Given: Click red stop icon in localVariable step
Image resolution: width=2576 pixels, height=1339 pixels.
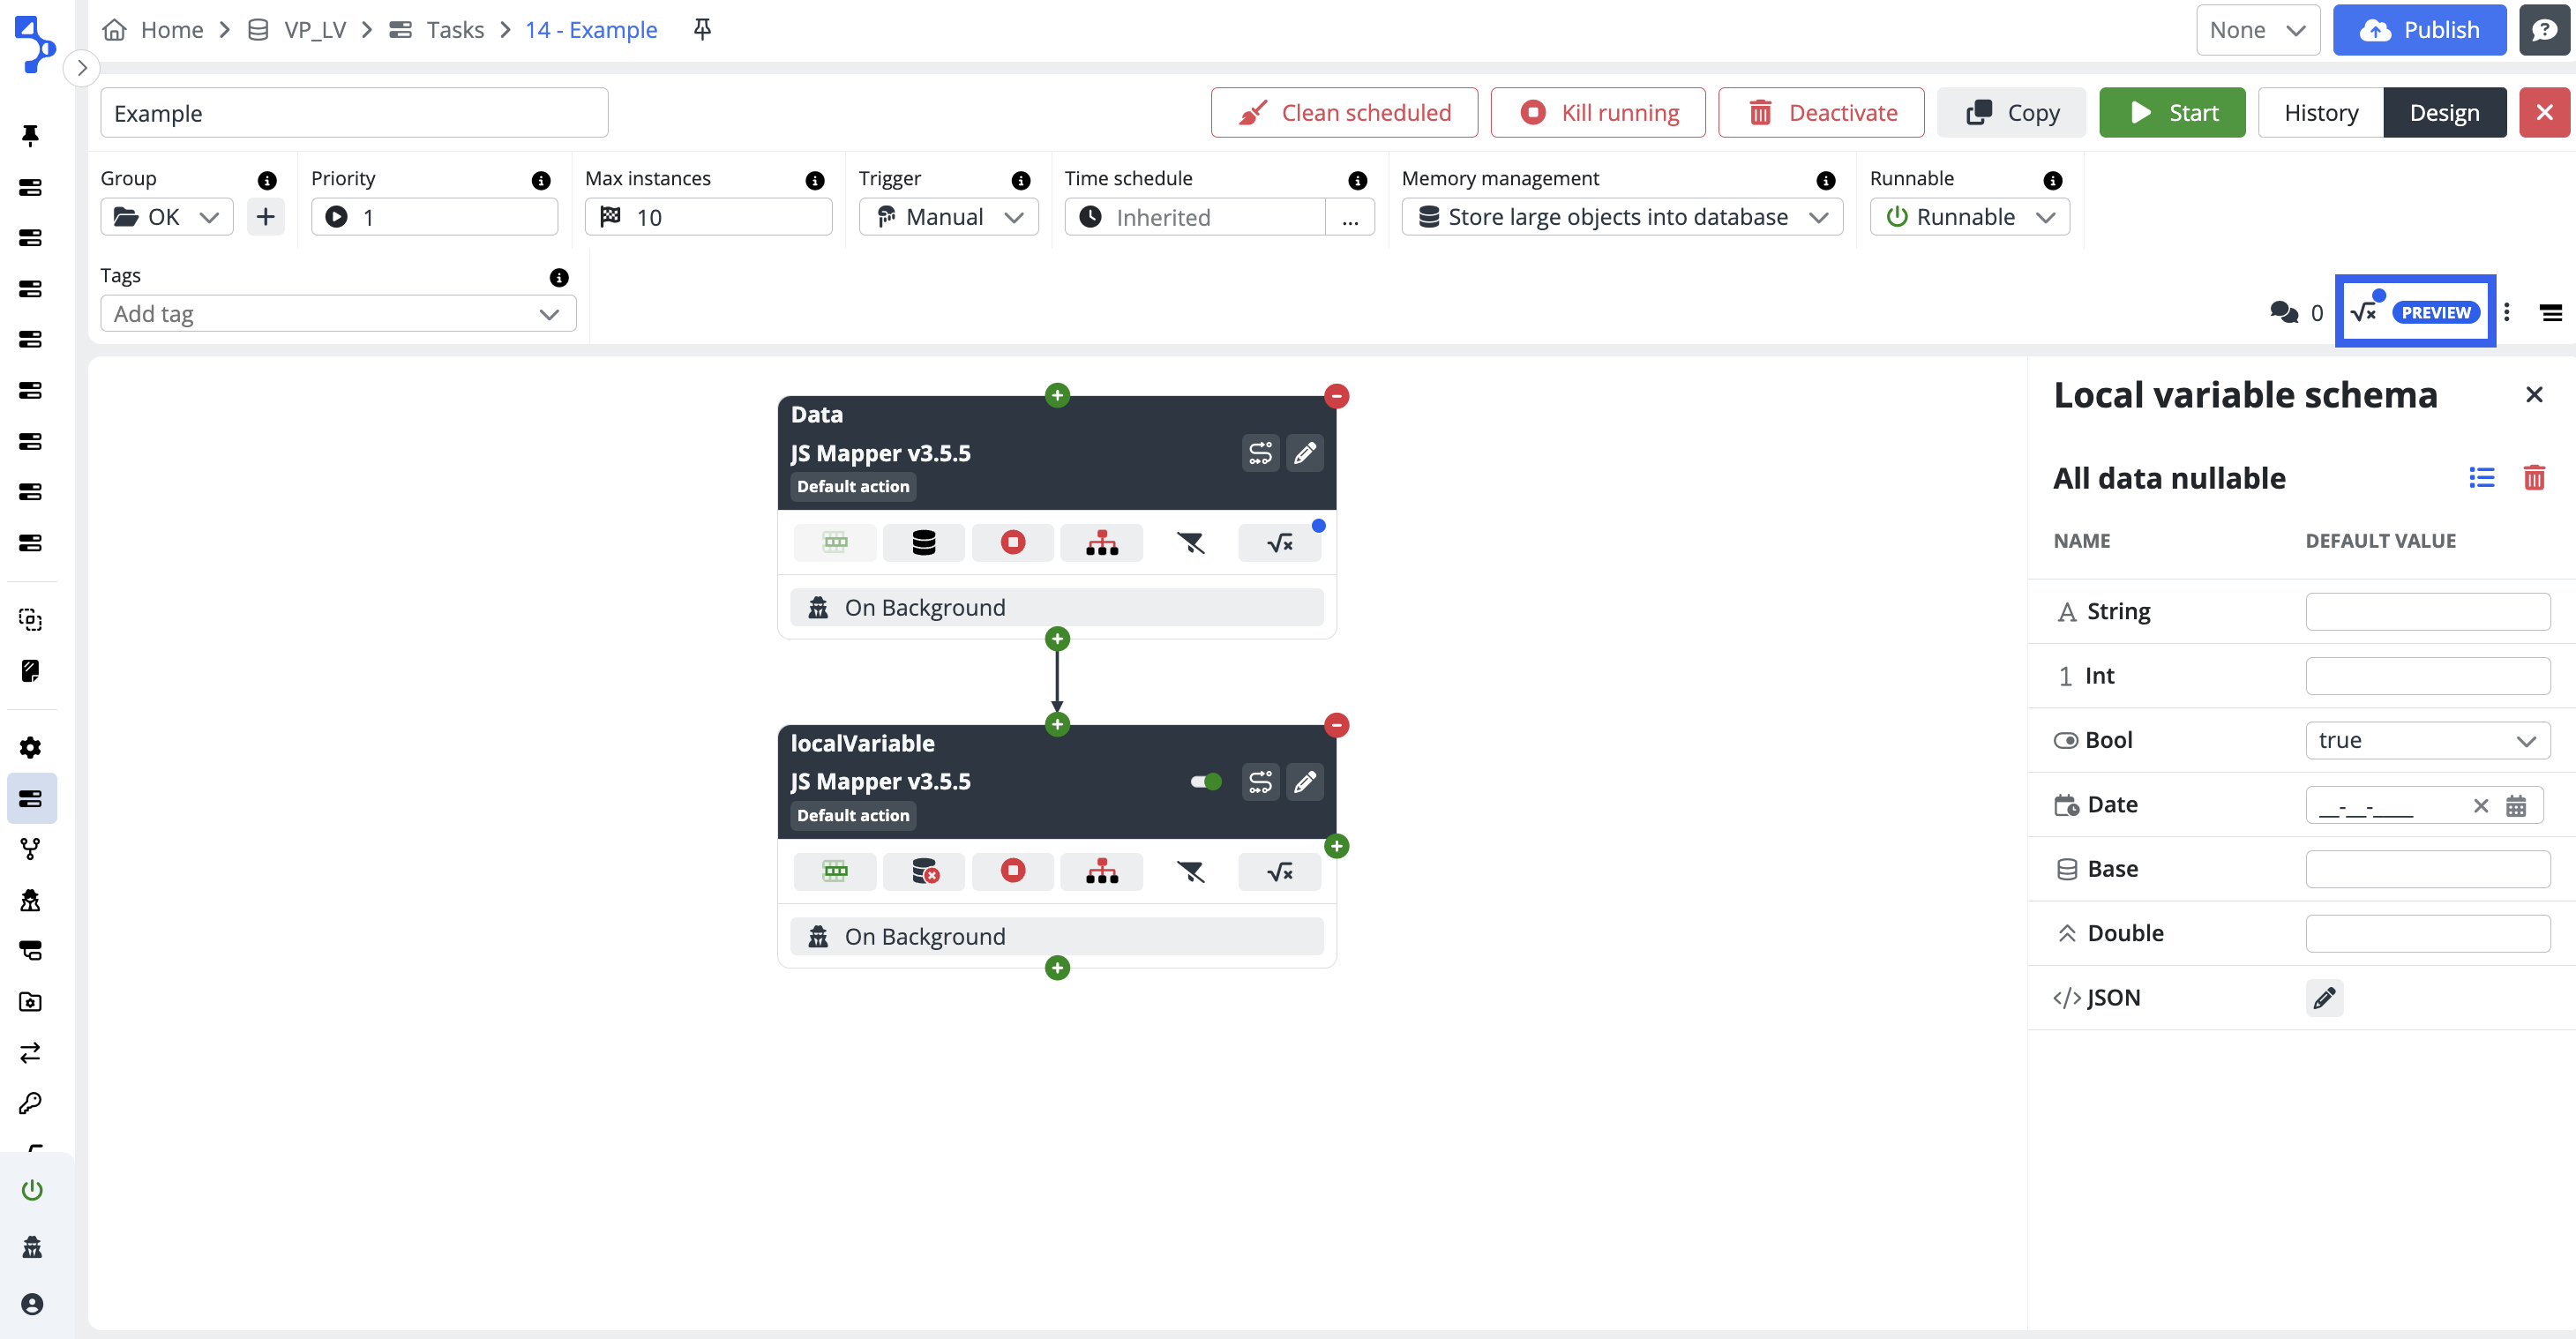Looking at the screenshot, I should (1012, 871).
